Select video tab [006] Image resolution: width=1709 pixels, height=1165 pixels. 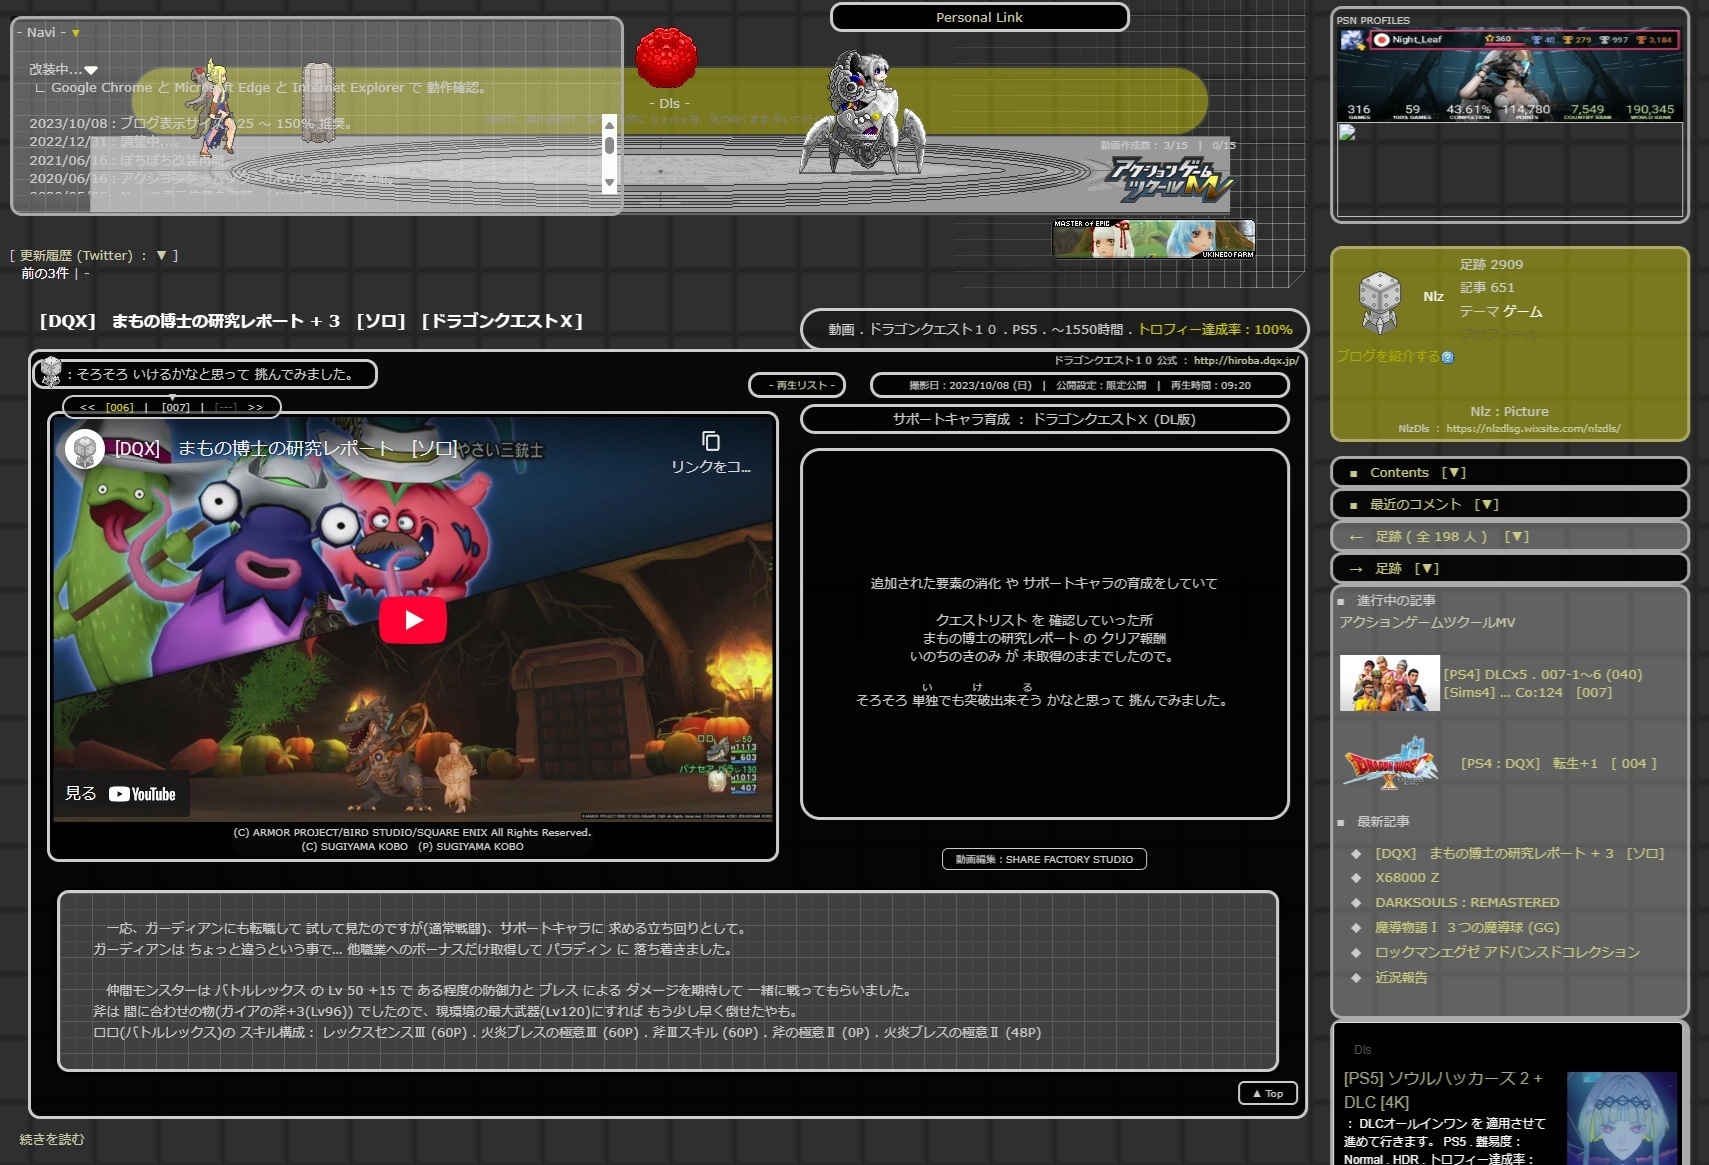pos(119,407)
